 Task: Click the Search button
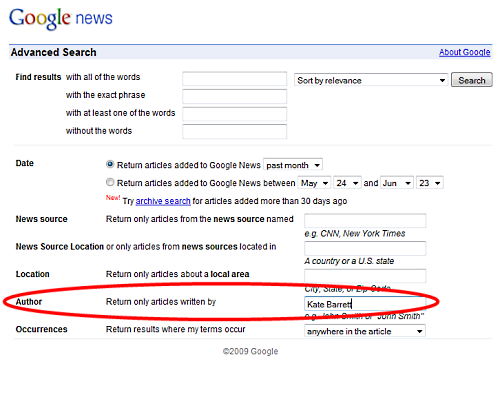coord(471,80)
